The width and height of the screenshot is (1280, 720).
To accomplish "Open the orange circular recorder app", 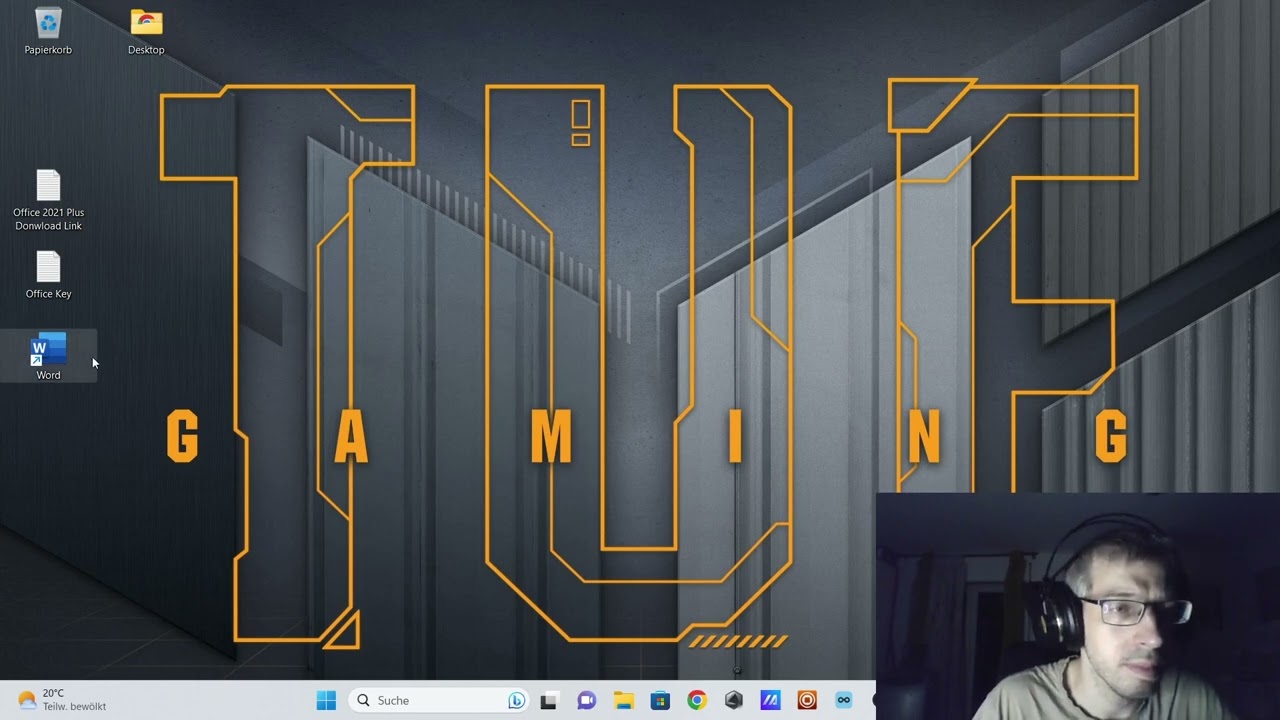I will (807, 700).
